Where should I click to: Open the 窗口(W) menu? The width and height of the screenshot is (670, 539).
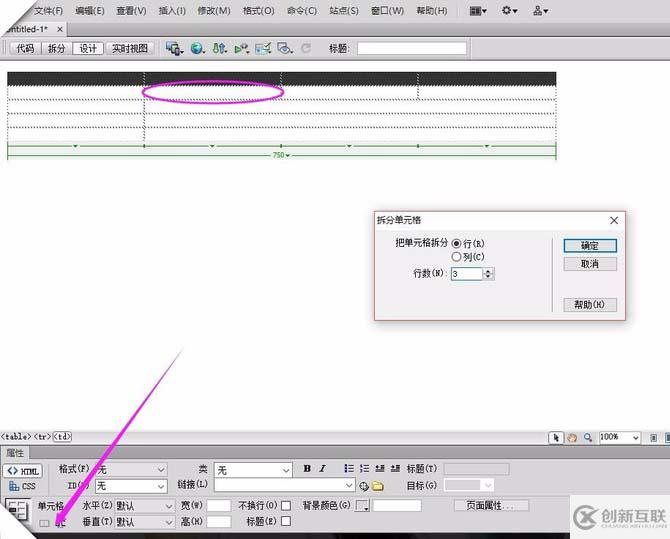(387, 11)
